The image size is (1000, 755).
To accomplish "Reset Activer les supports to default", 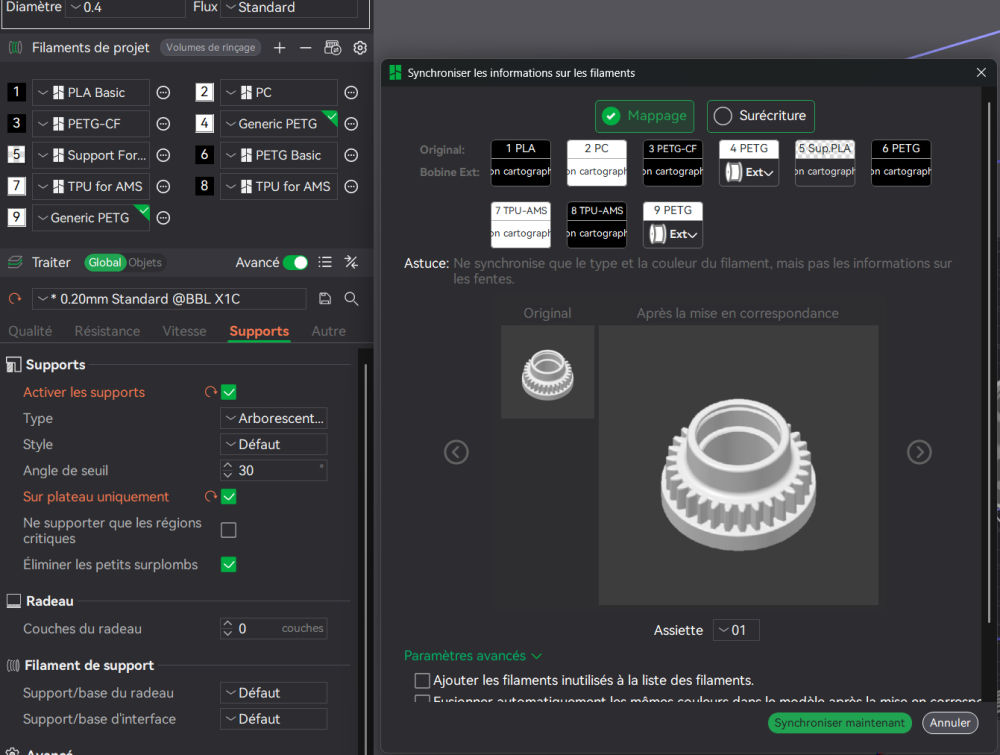I will (210, 392).
